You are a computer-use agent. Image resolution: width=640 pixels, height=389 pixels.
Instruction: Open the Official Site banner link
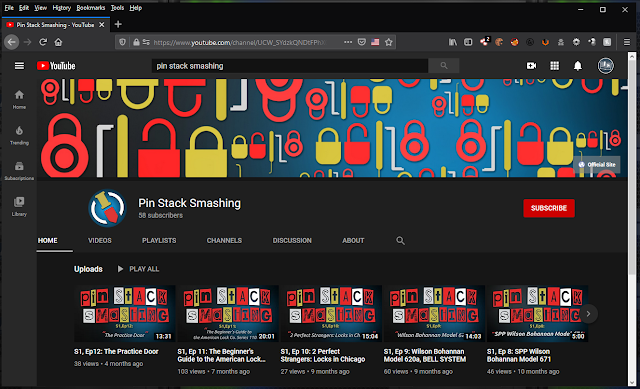597,164
